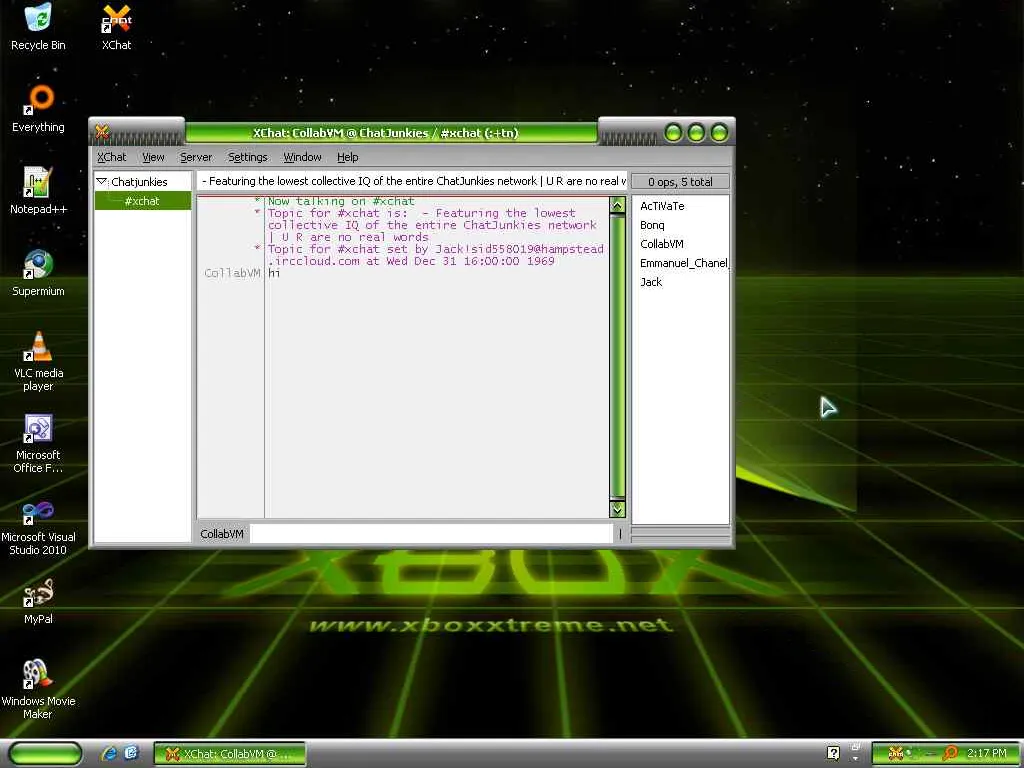
Task: Click the second quick launch icon beside Internet Explorer
Action: coord(131,753)
